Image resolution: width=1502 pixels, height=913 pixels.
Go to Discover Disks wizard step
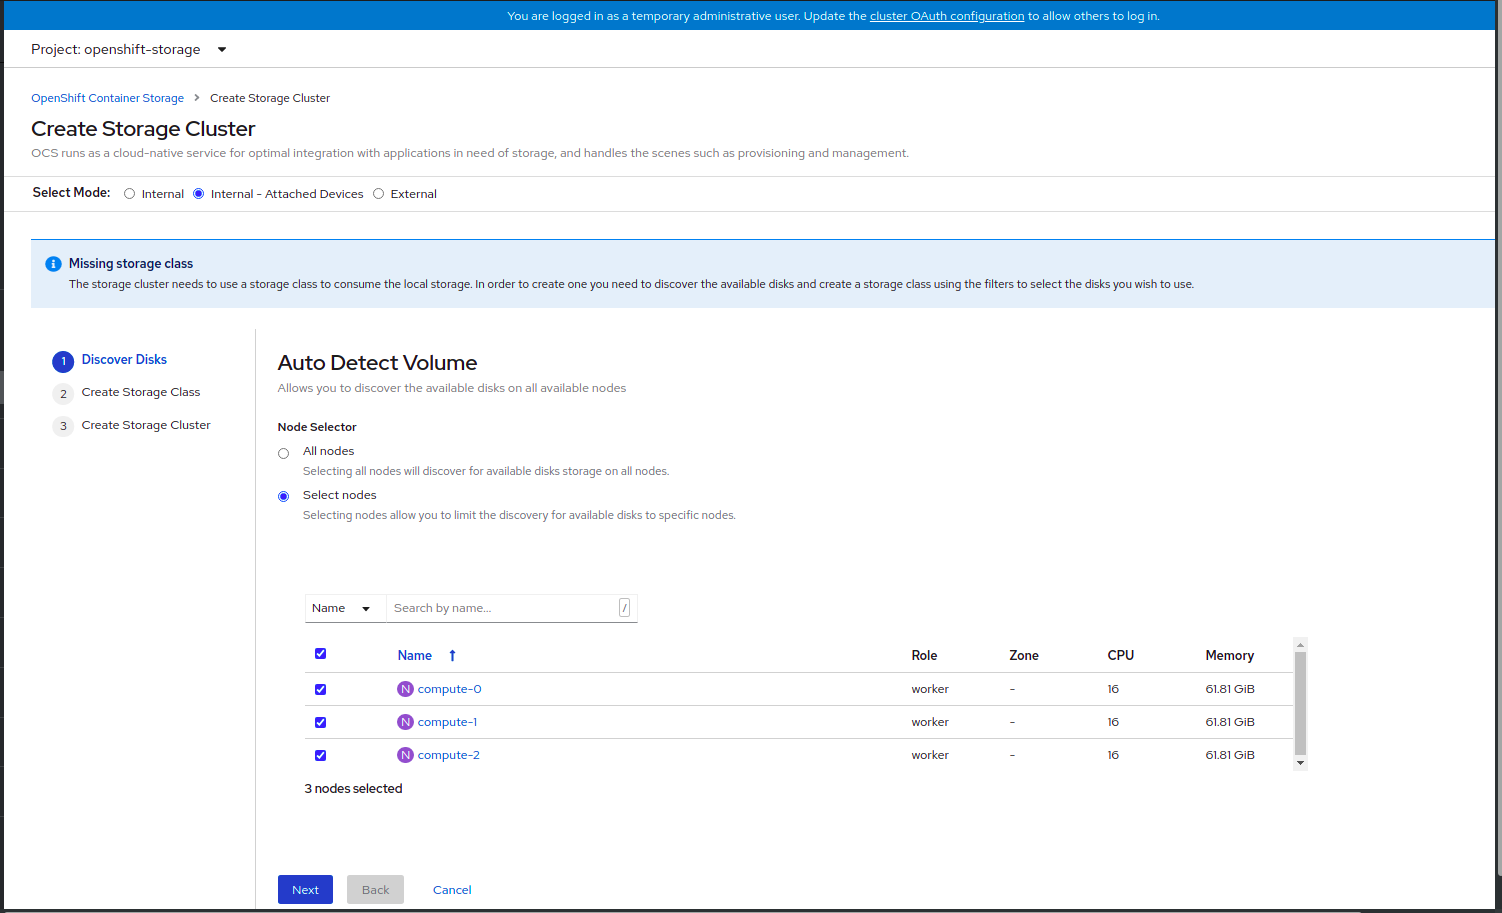click(124, 359)
